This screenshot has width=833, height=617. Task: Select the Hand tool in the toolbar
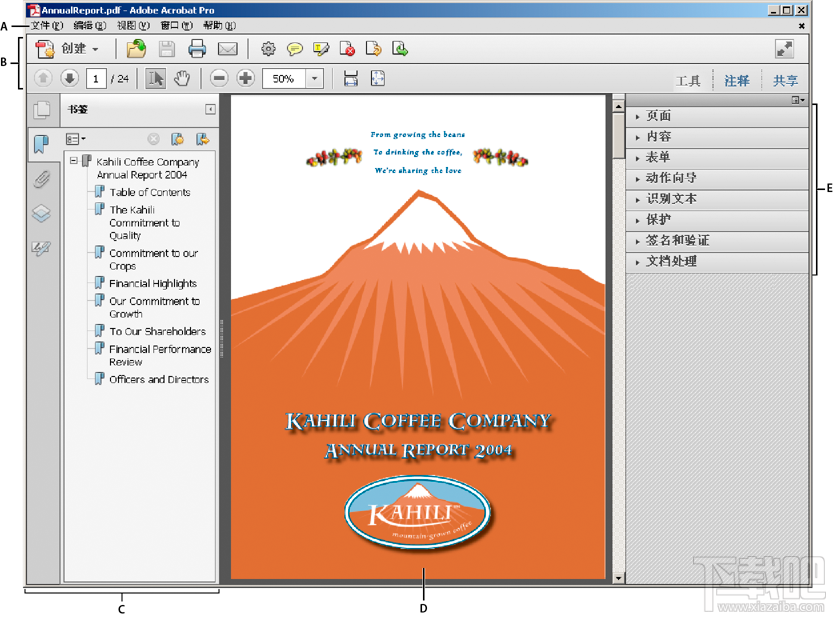pyautogui.click(x=183, y=78)
